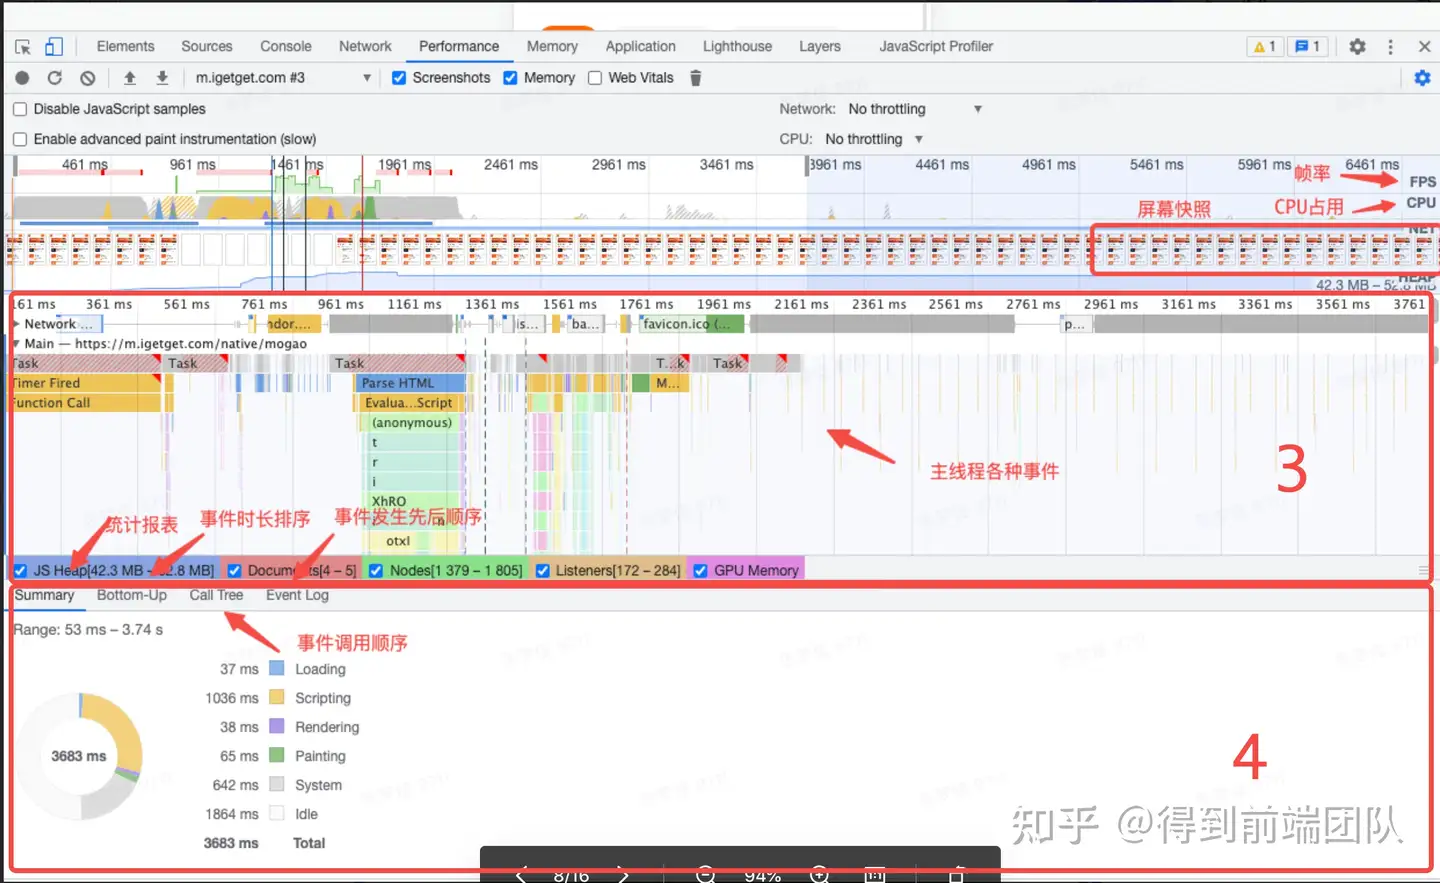Toggle the Documents counter checkbox

(x=234, y=570)
